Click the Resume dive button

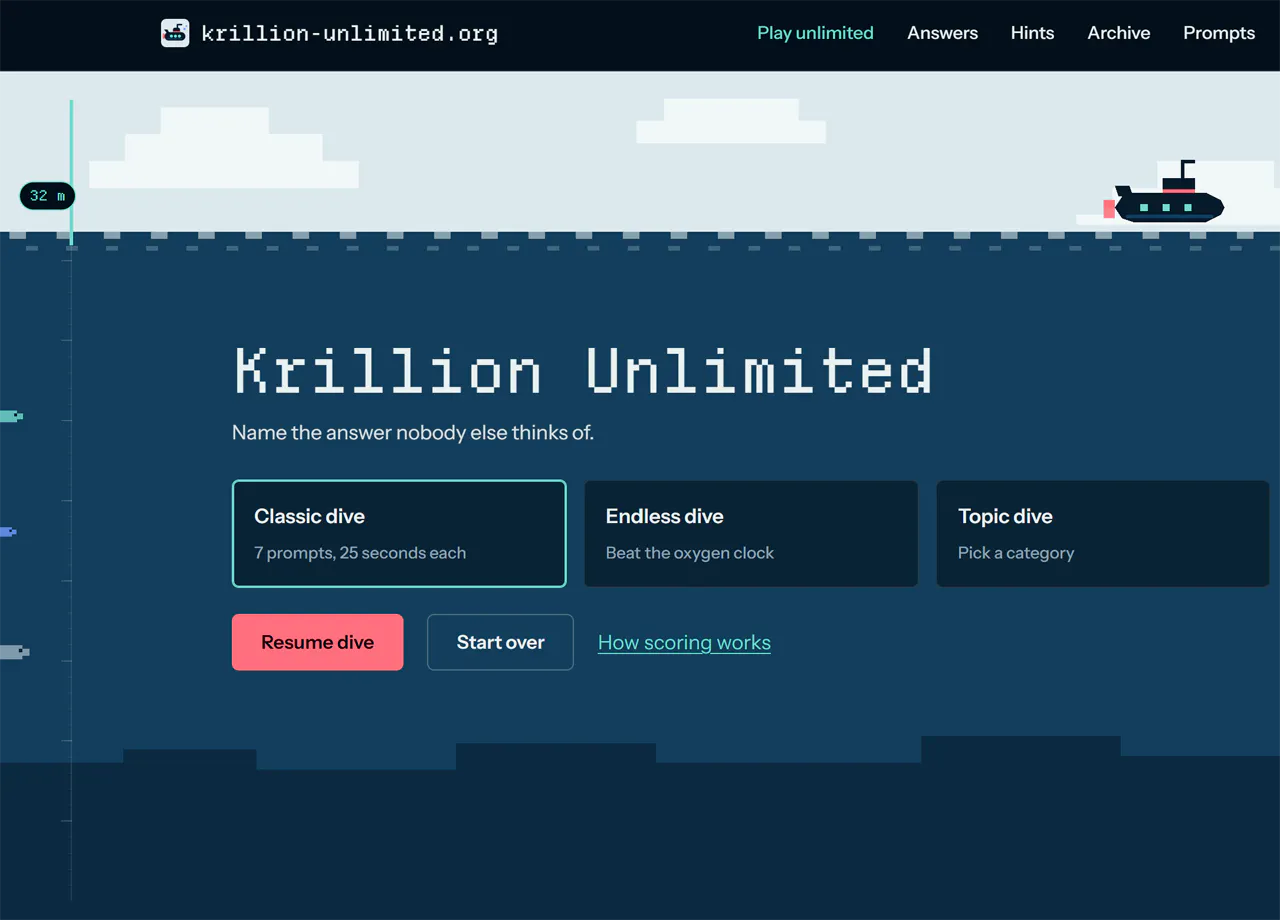318,642
